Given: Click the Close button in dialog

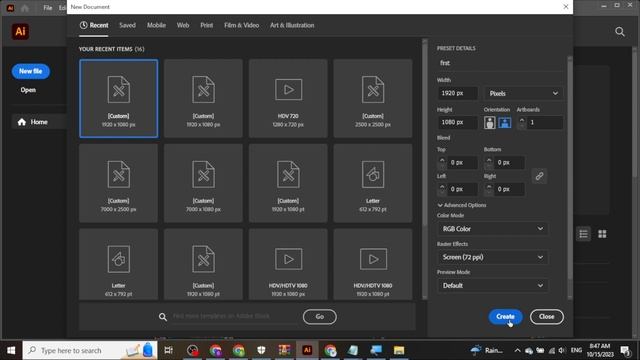Looking at the screenshot, I should (x=547, y=316).
